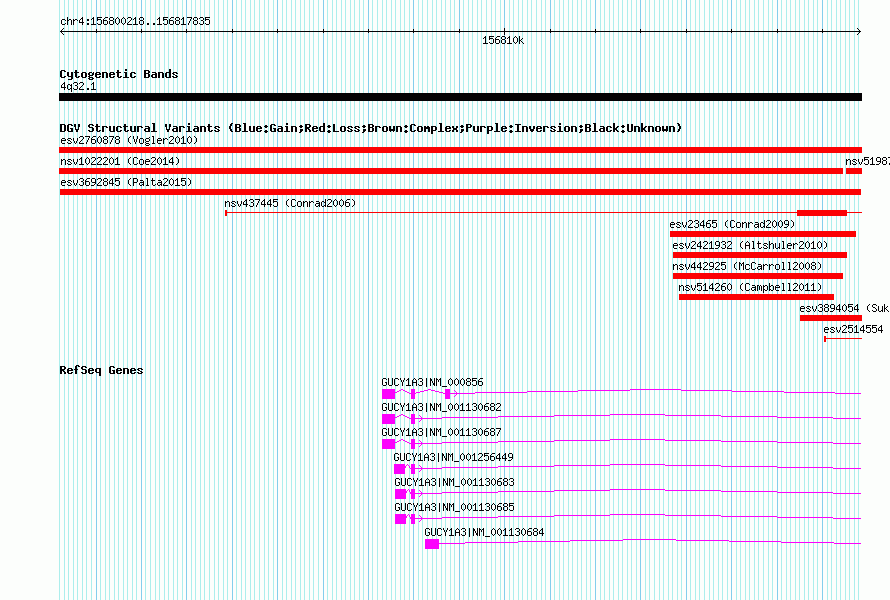Click the esv2514554 variant label
The height and width of the screenshot is (600, 890).
point(853,329)
